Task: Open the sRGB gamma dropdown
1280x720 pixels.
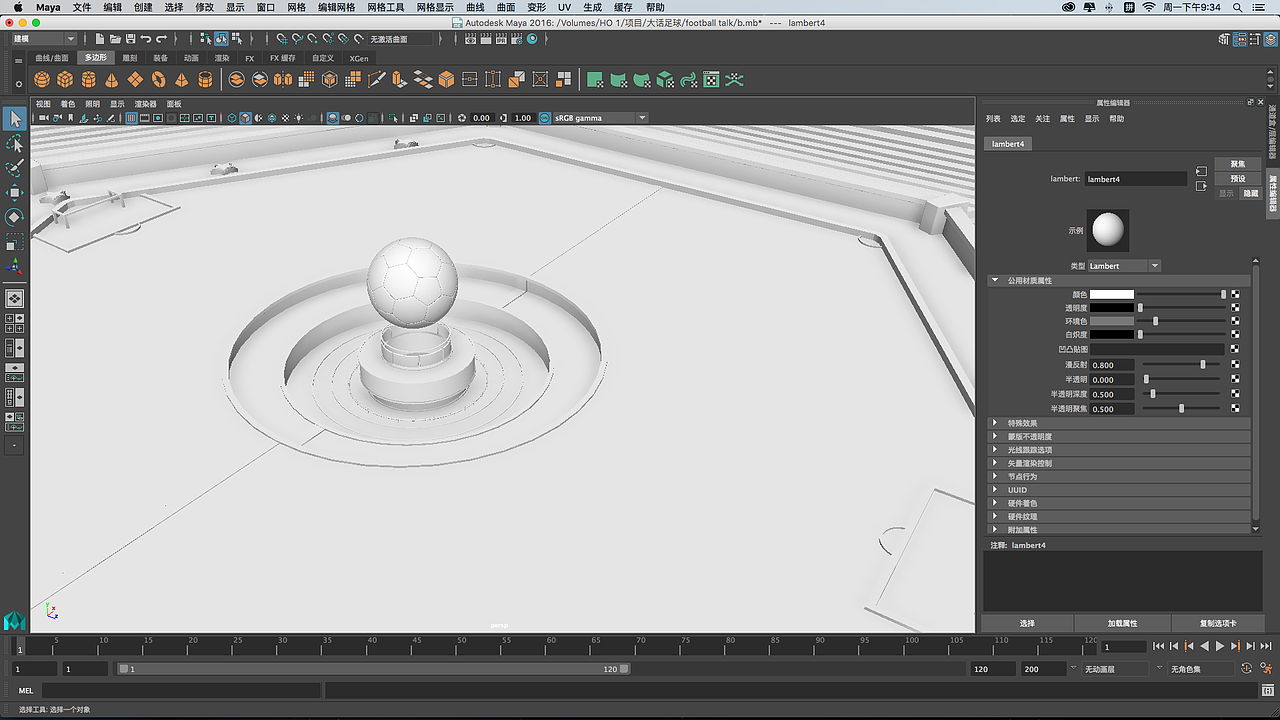Action: pyautogui.click(x=601, y=118)
